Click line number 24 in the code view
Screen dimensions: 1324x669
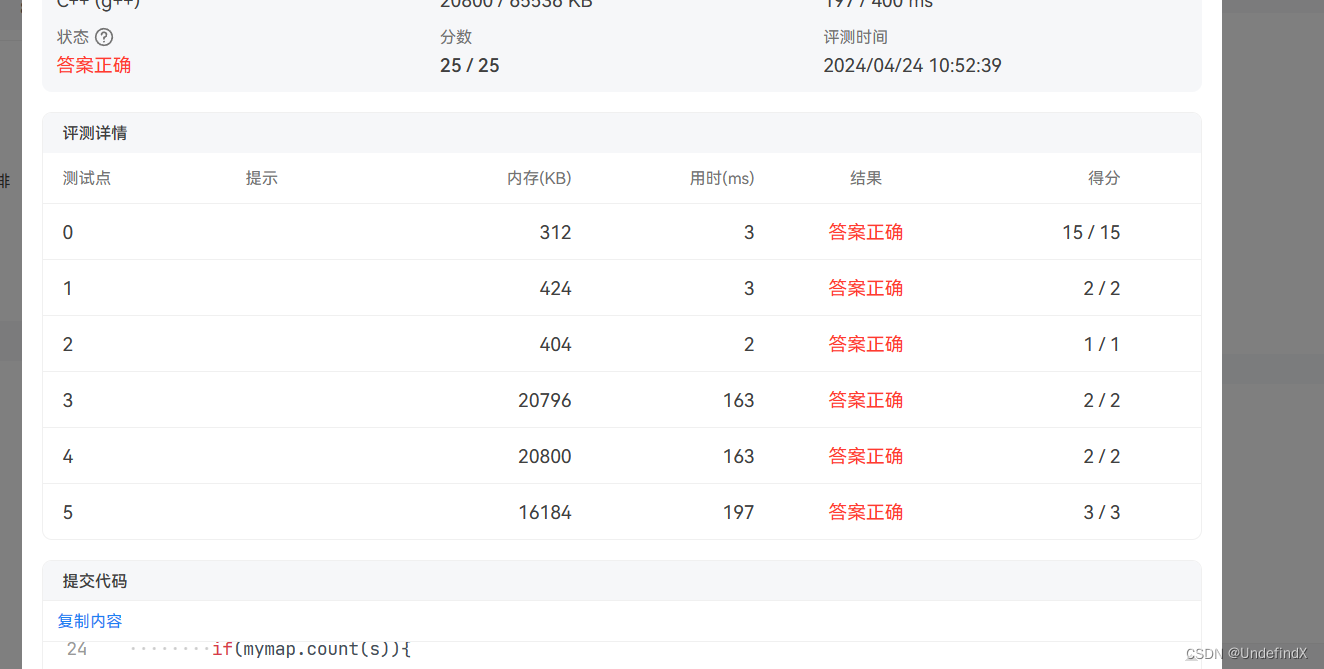click(x=77, y=649)
